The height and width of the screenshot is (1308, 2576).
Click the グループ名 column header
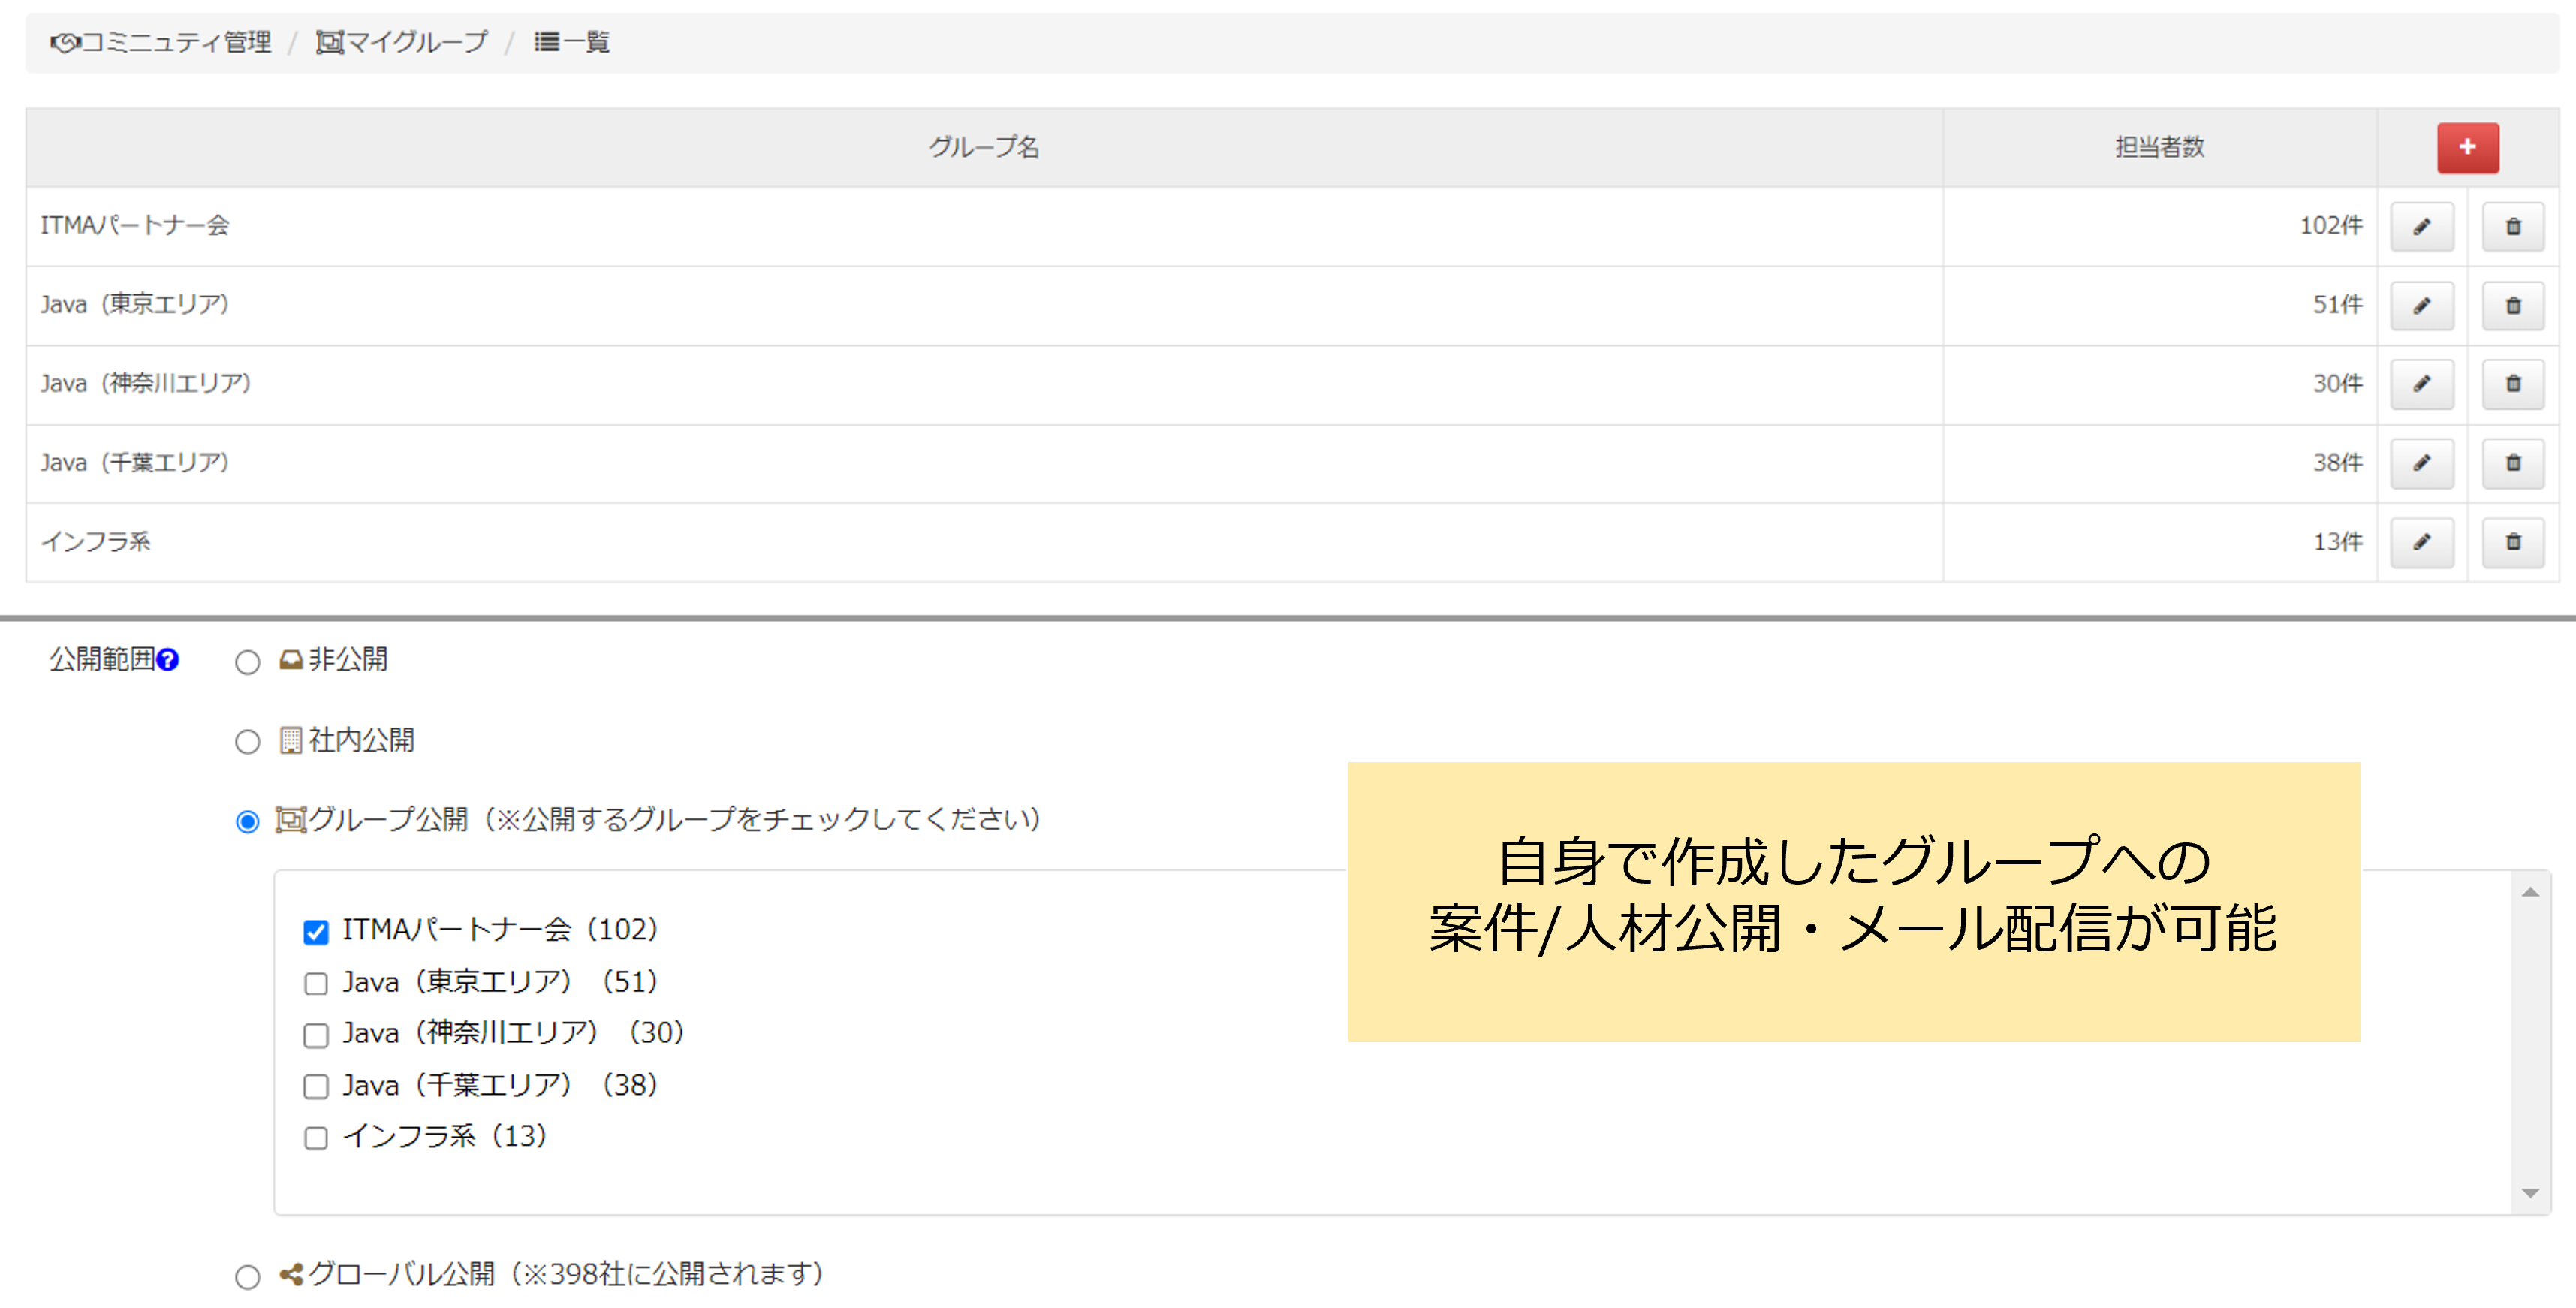(984, 148)
